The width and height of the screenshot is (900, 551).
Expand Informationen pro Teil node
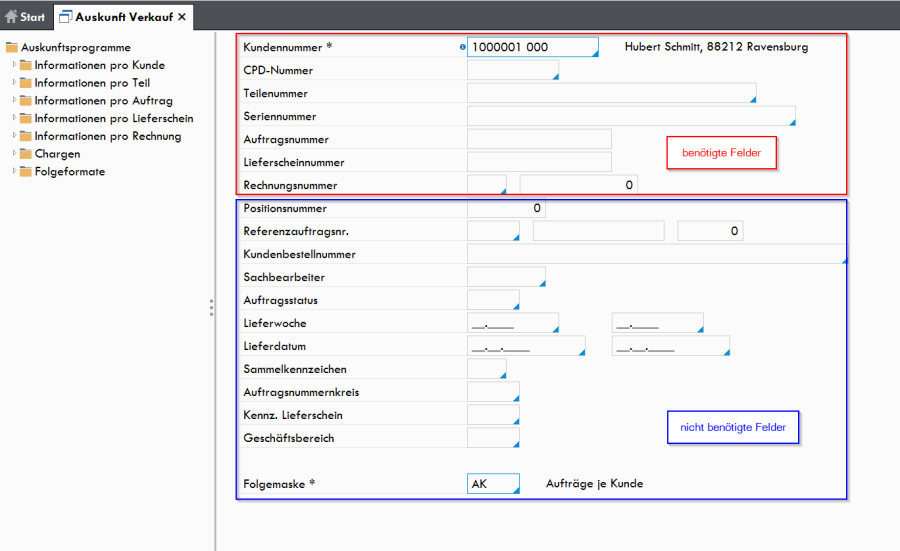pos(14,82)
